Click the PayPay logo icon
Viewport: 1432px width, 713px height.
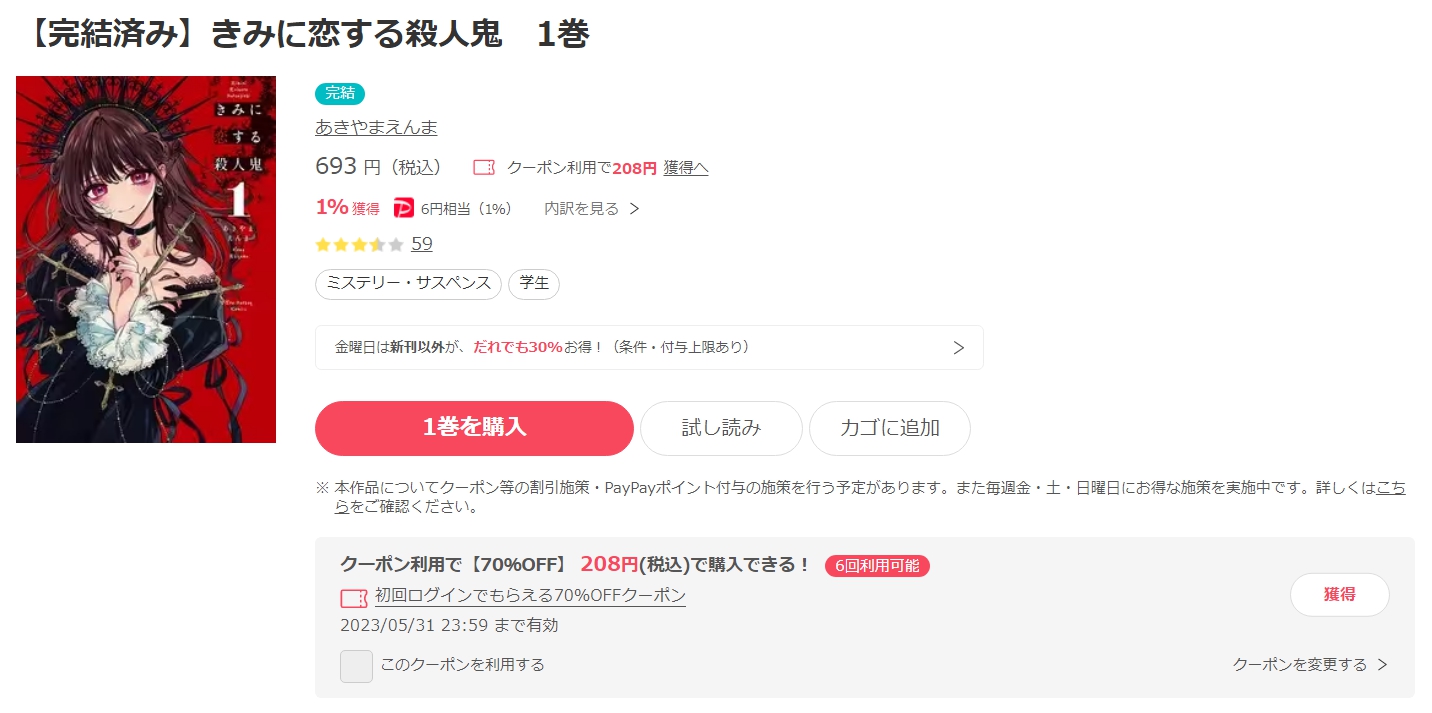pos(404,208)
